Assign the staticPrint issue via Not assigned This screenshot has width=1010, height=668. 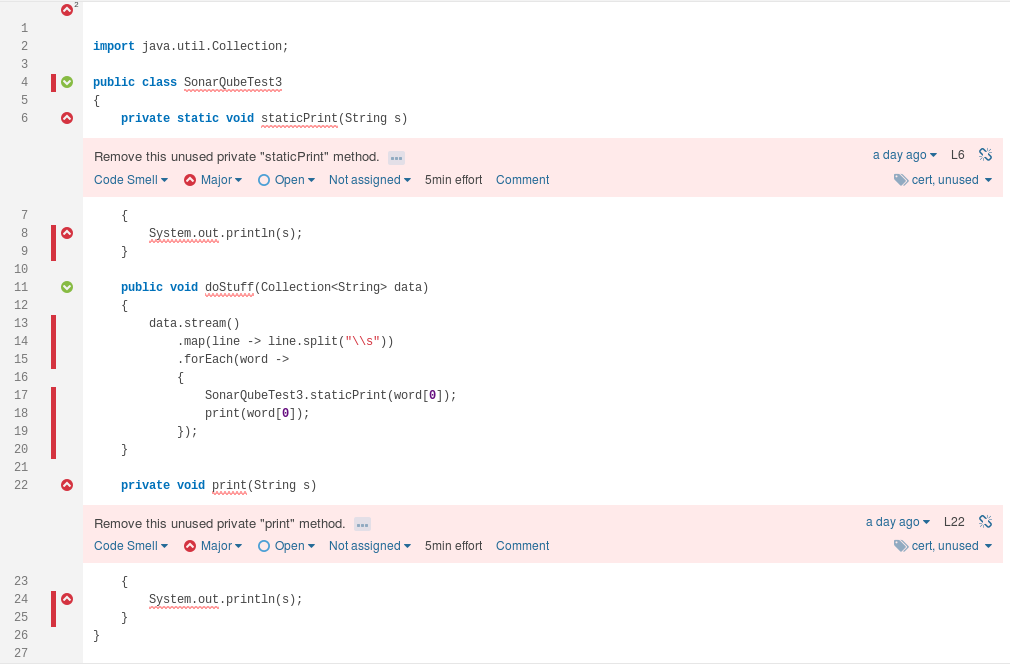point(370,180)
